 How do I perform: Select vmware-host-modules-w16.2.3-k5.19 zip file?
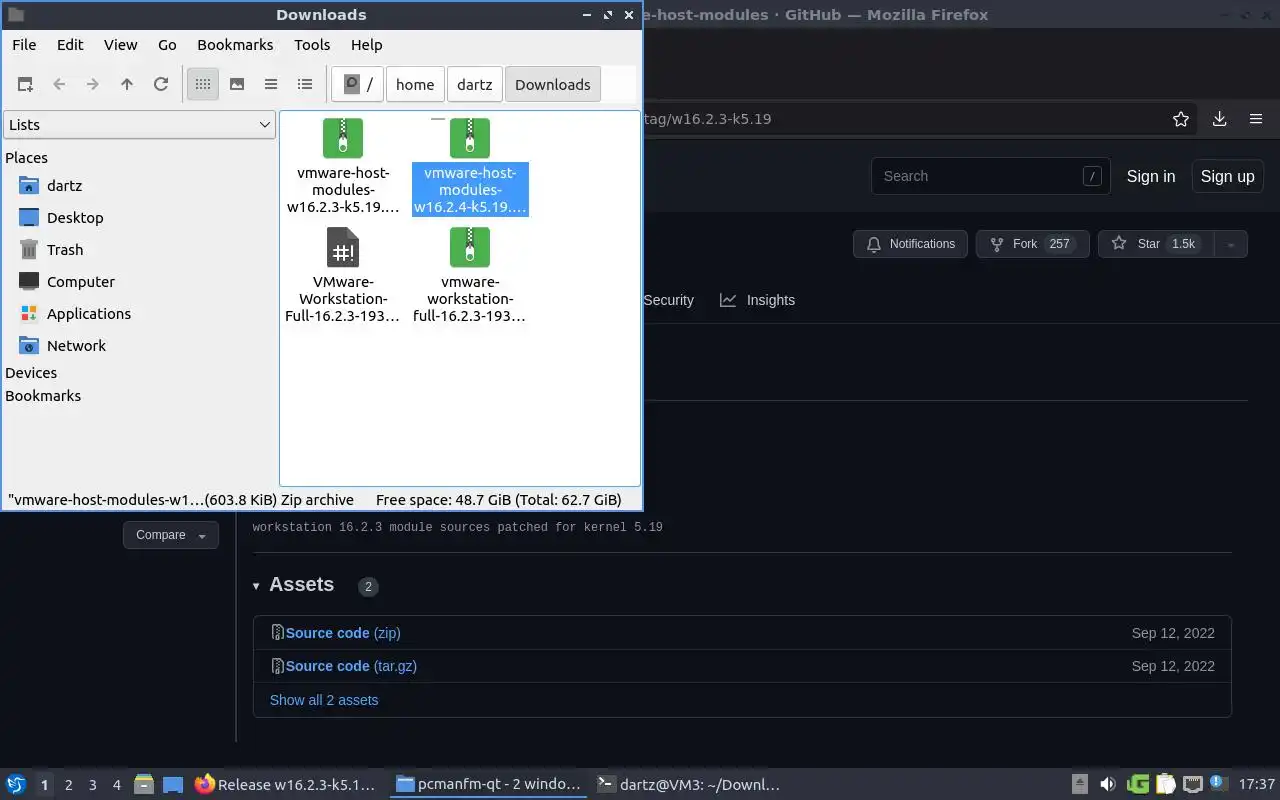pos(343,166)
